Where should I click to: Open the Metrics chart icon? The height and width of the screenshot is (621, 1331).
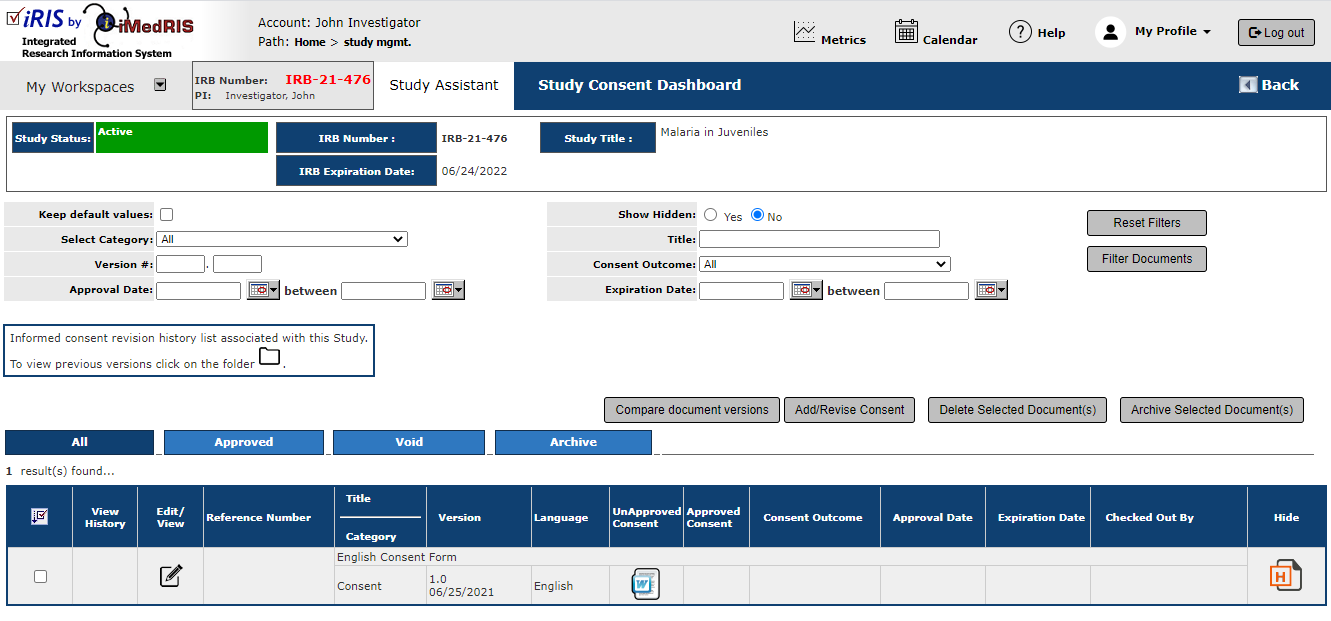pos(804,32)
